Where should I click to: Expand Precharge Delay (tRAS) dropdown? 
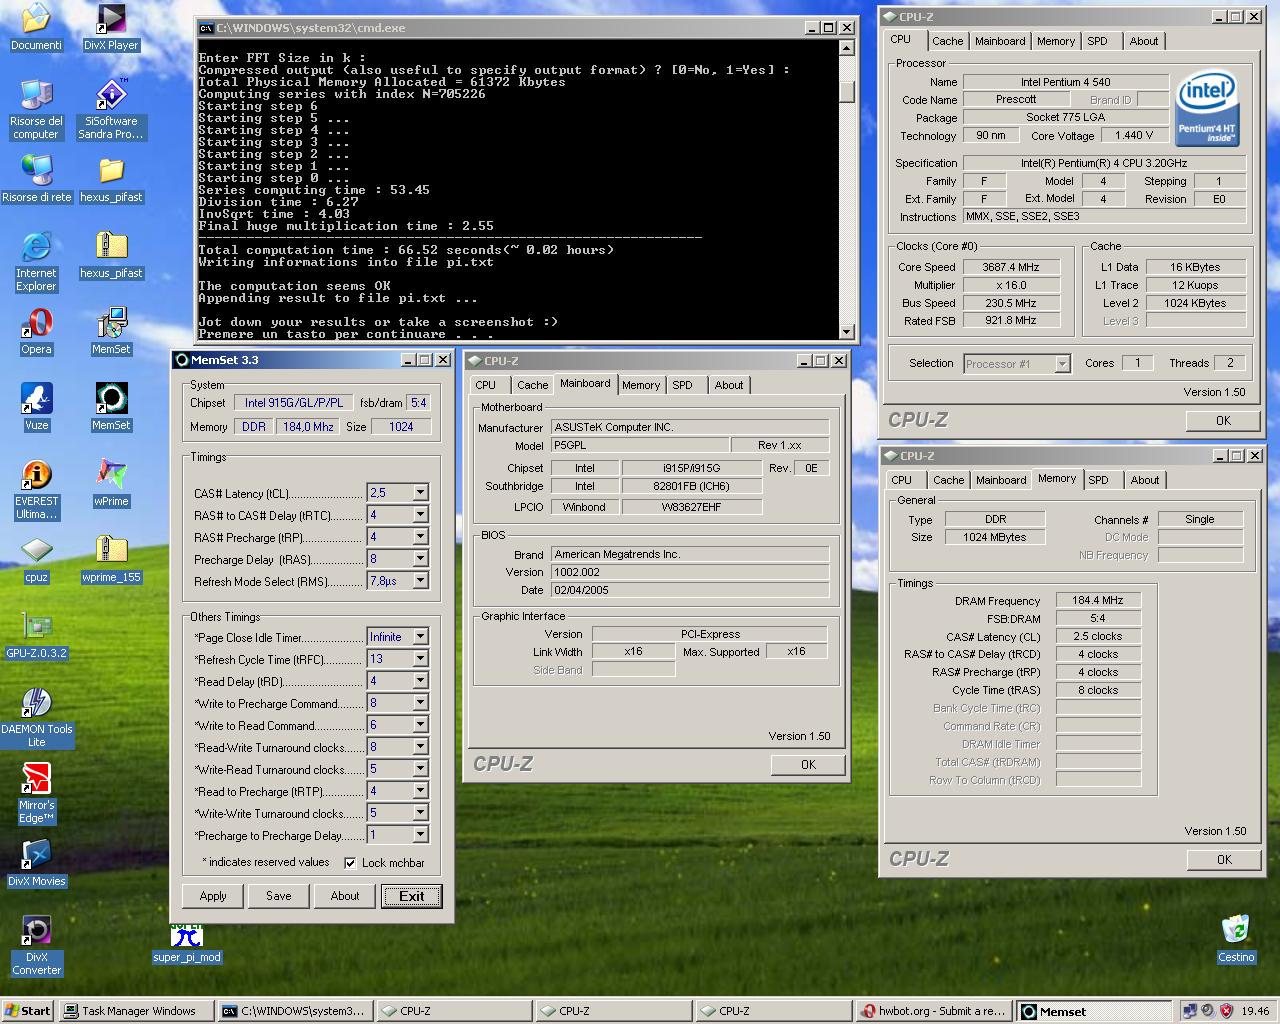(x=420, y=558)
